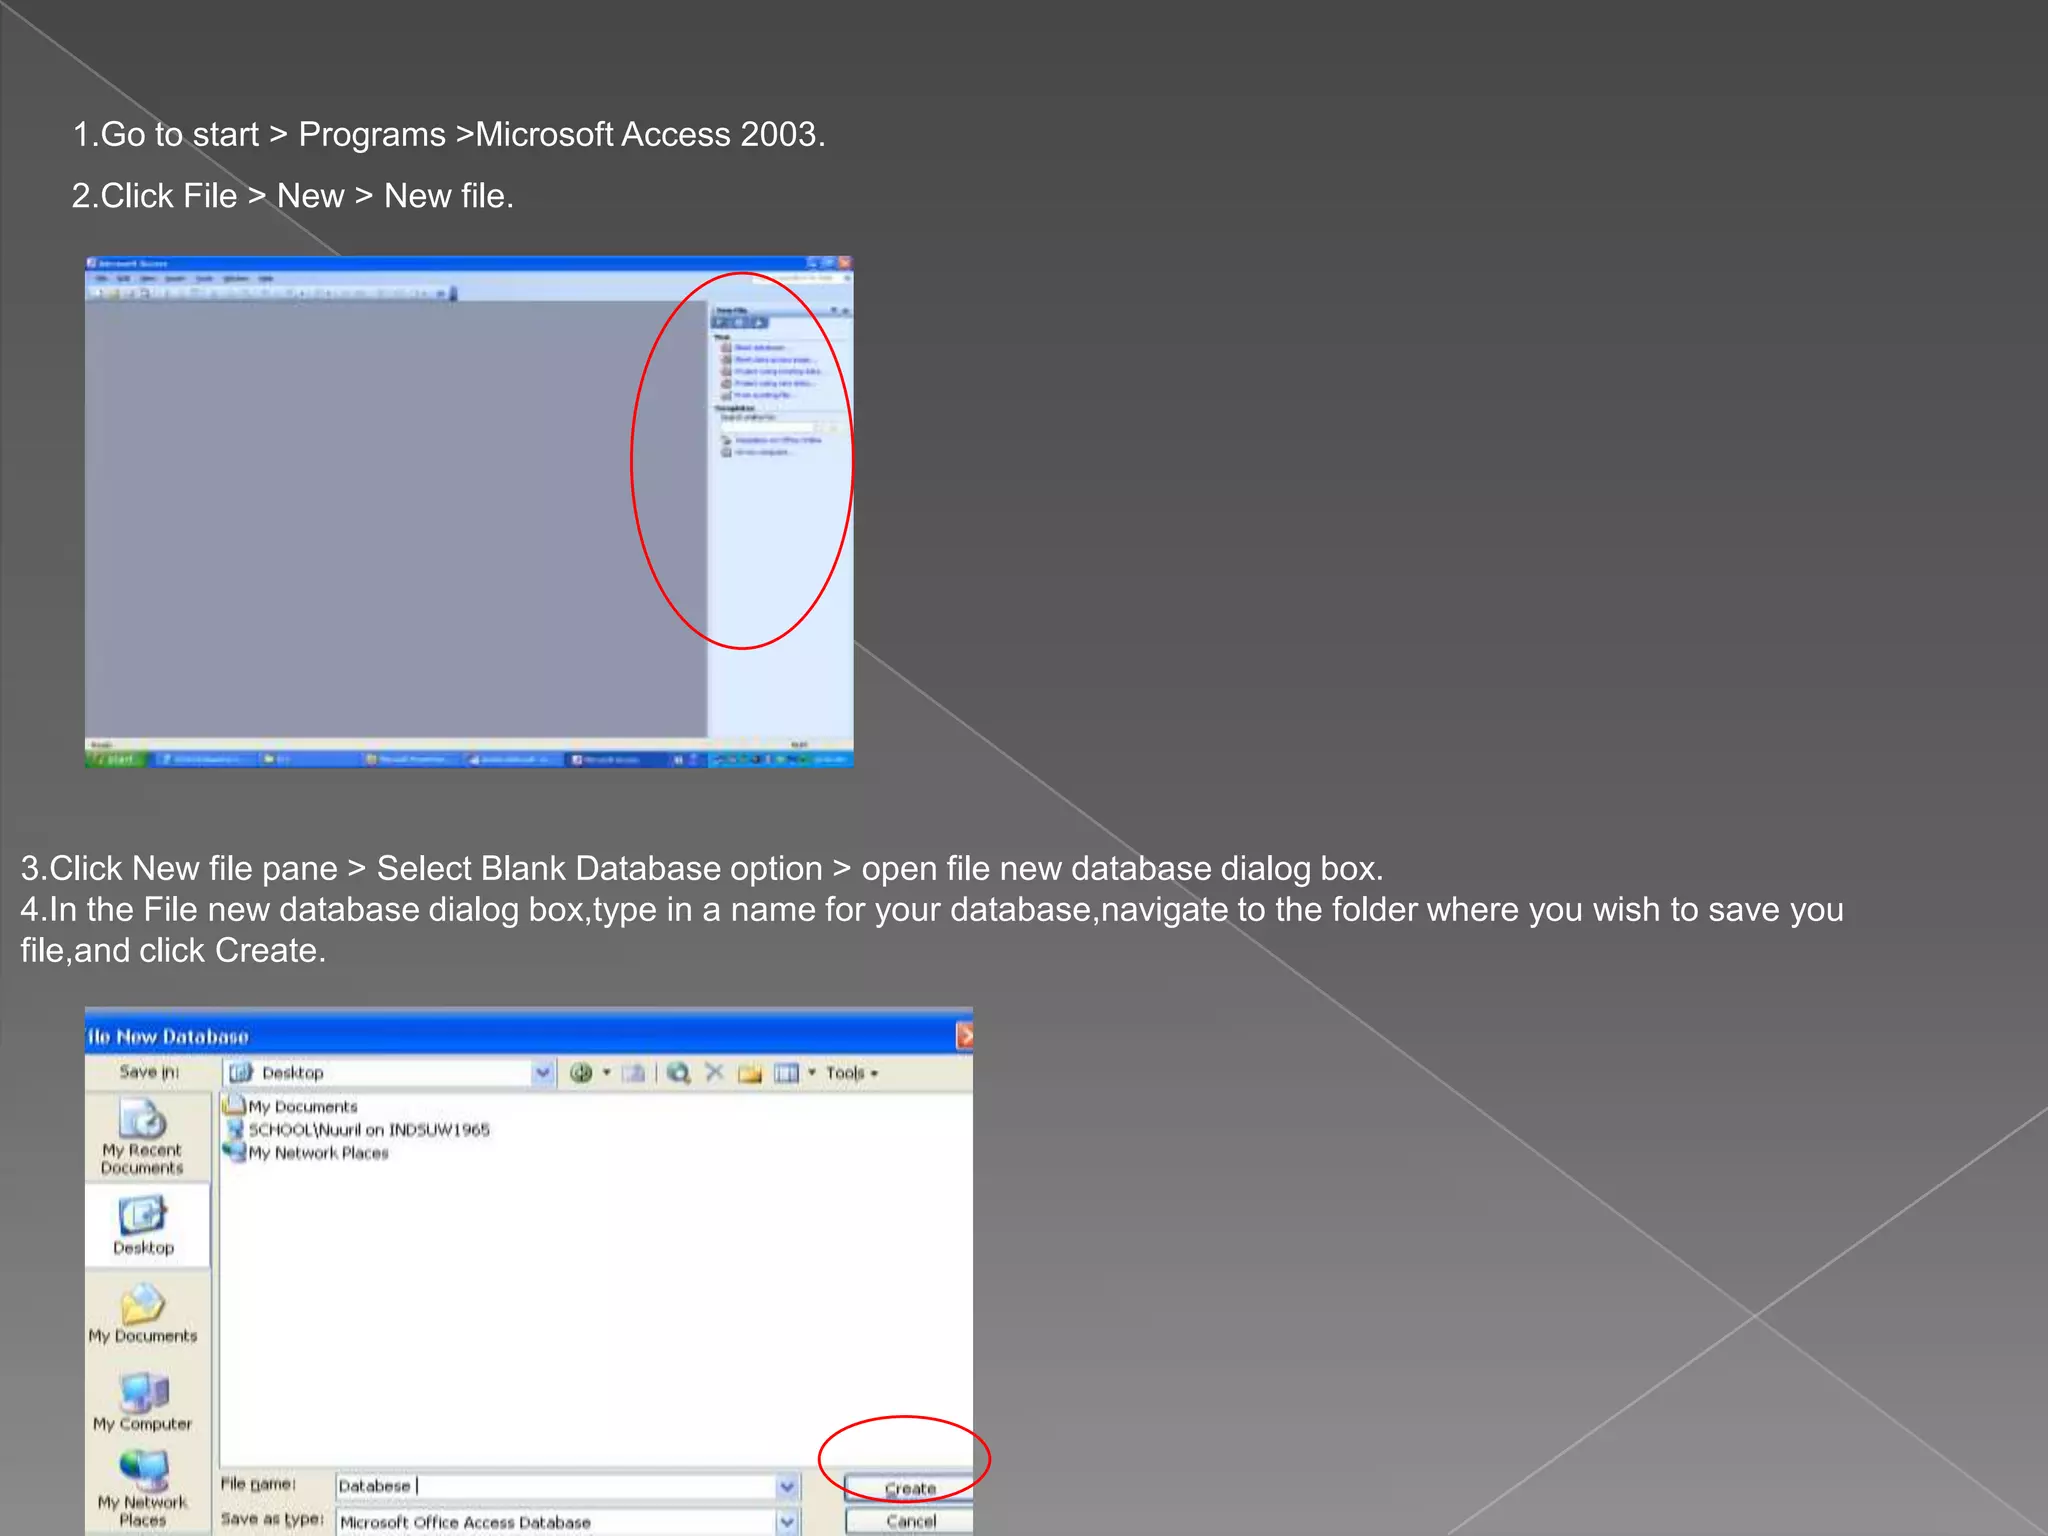Select My Recent Documents in places bar

(142, 1138)
